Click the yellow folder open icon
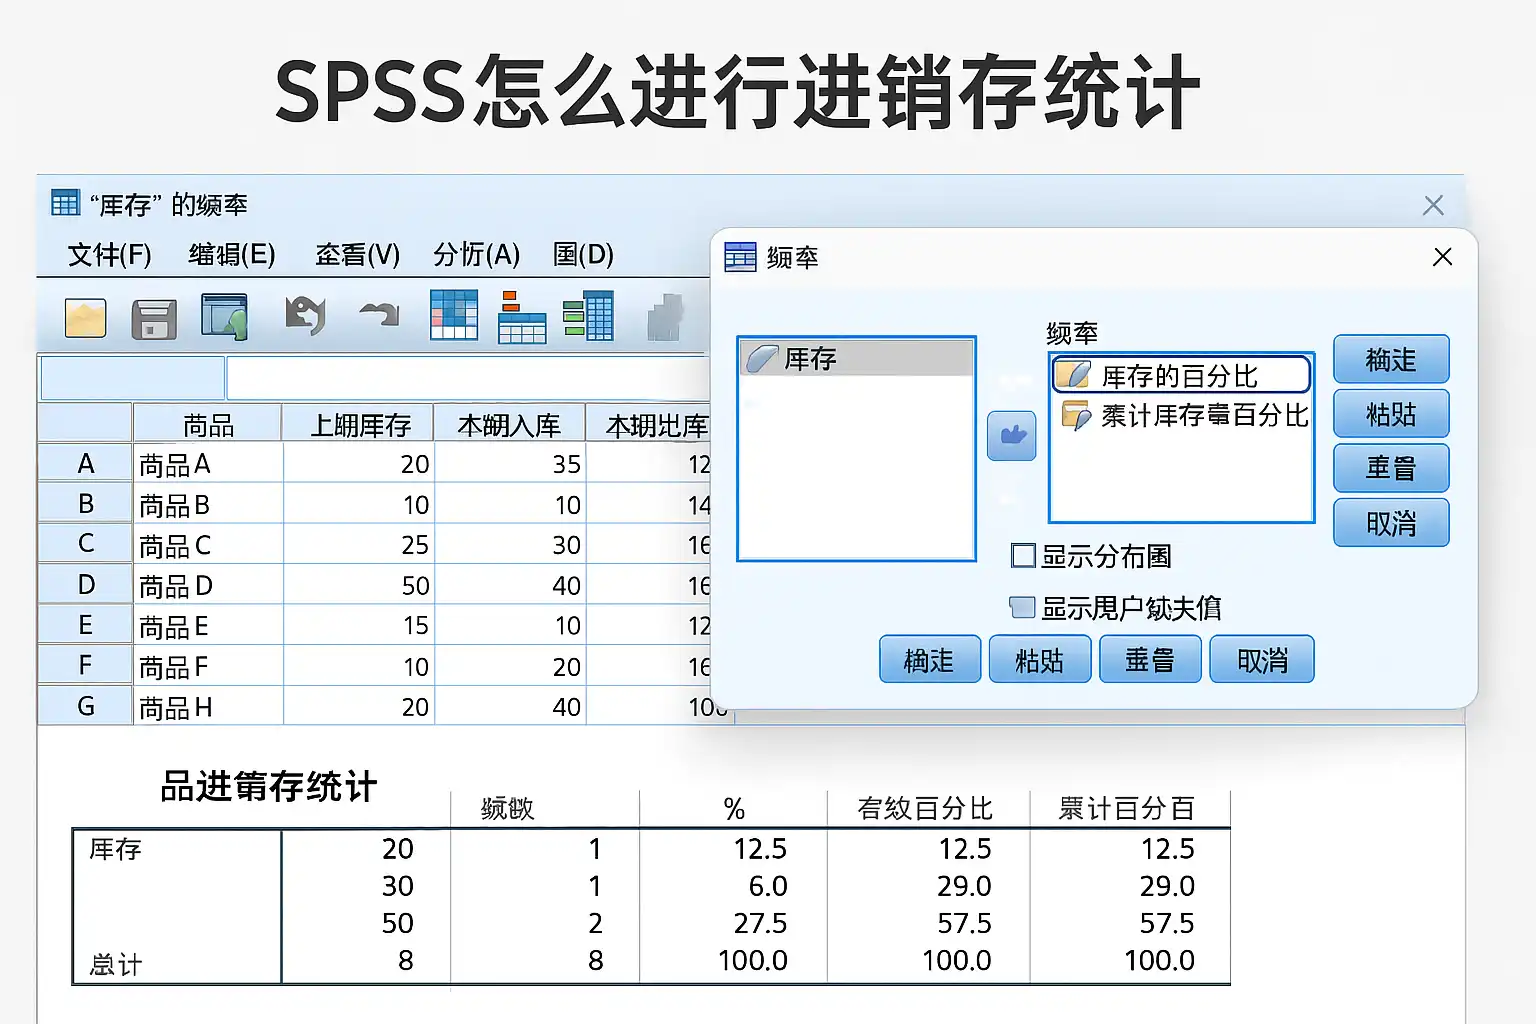This screenshot has width=1536, height=1024. 86,318
